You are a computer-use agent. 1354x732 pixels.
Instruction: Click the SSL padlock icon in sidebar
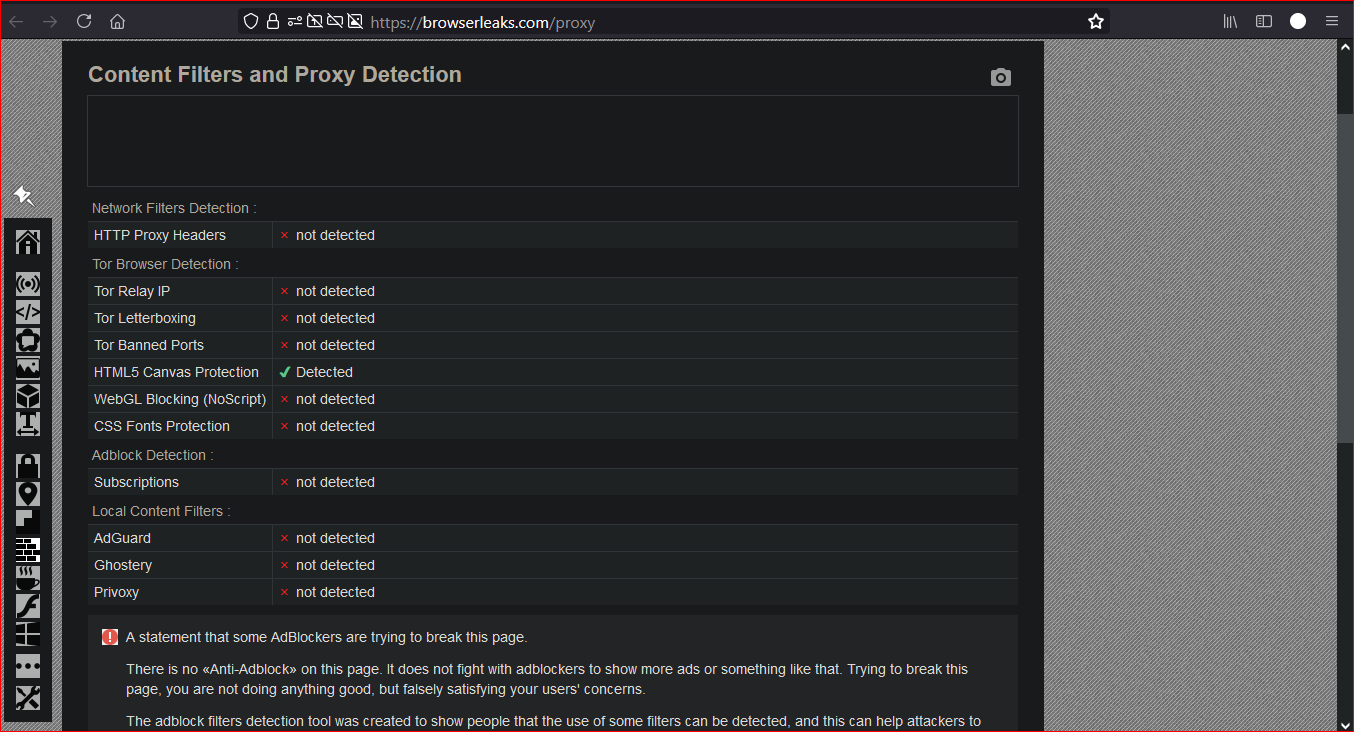[x=28, y=466]
